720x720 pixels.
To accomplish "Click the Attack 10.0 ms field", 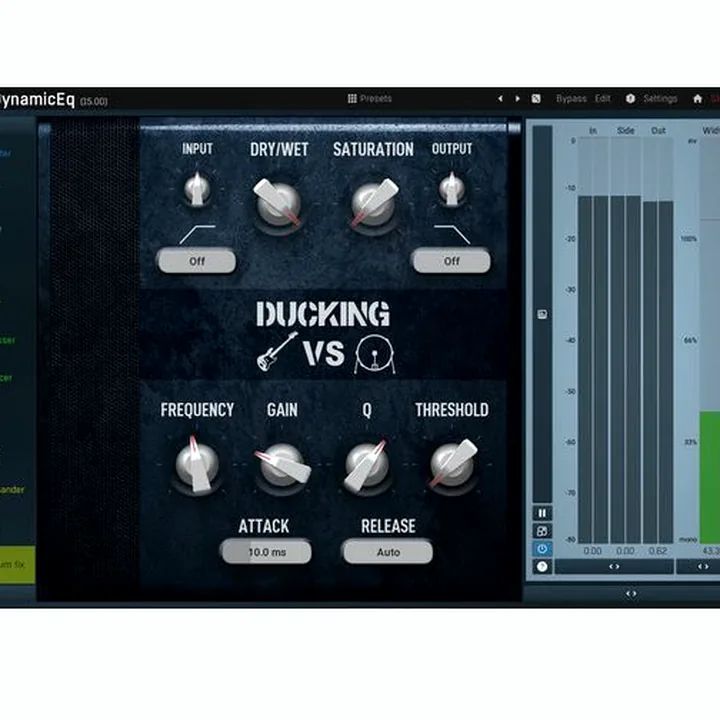I will 266,552.
